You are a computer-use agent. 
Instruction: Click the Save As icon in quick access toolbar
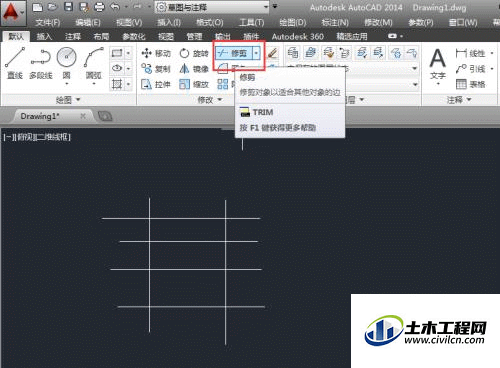(84, 7)
